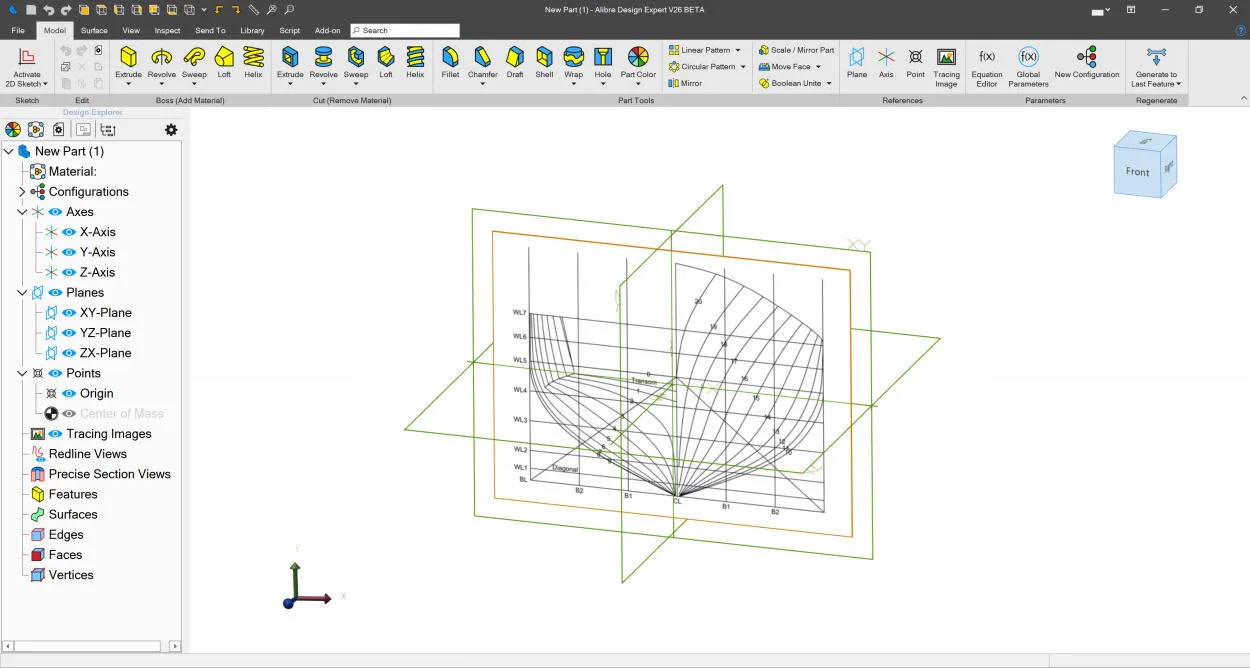The width and height of the screenshot is (1250, 668).
Task: Insert a reference Point
Action: coord(916,62)
